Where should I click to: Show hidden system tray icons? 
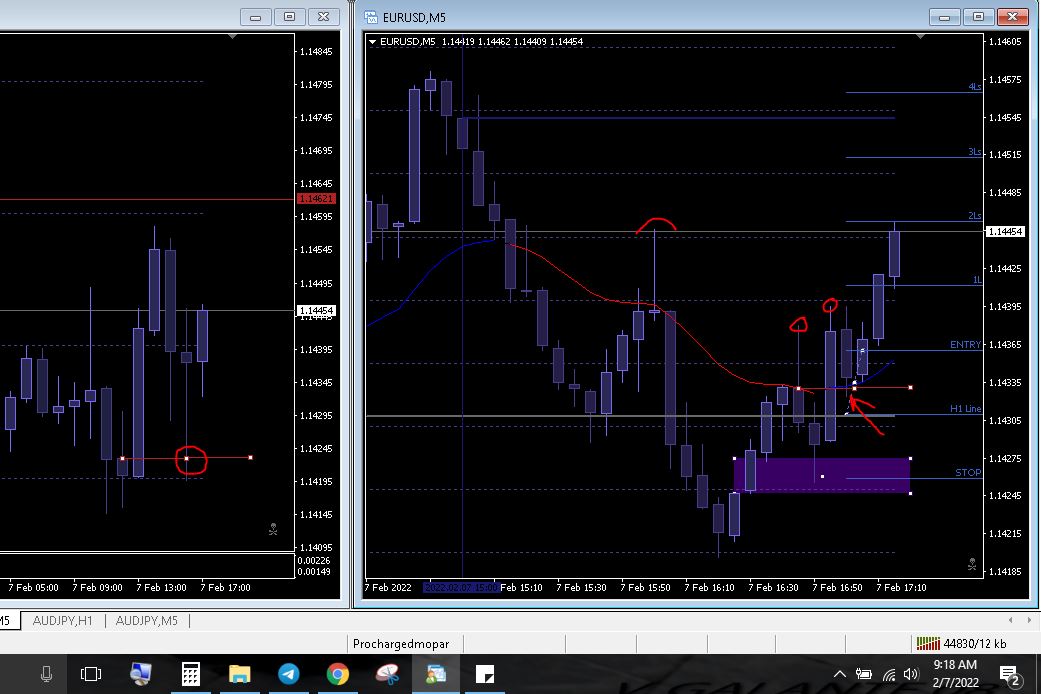coord(840,674)
